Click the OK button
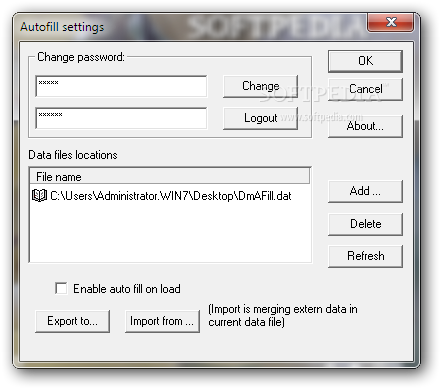 pyautogui.click(x=365, y=61)
